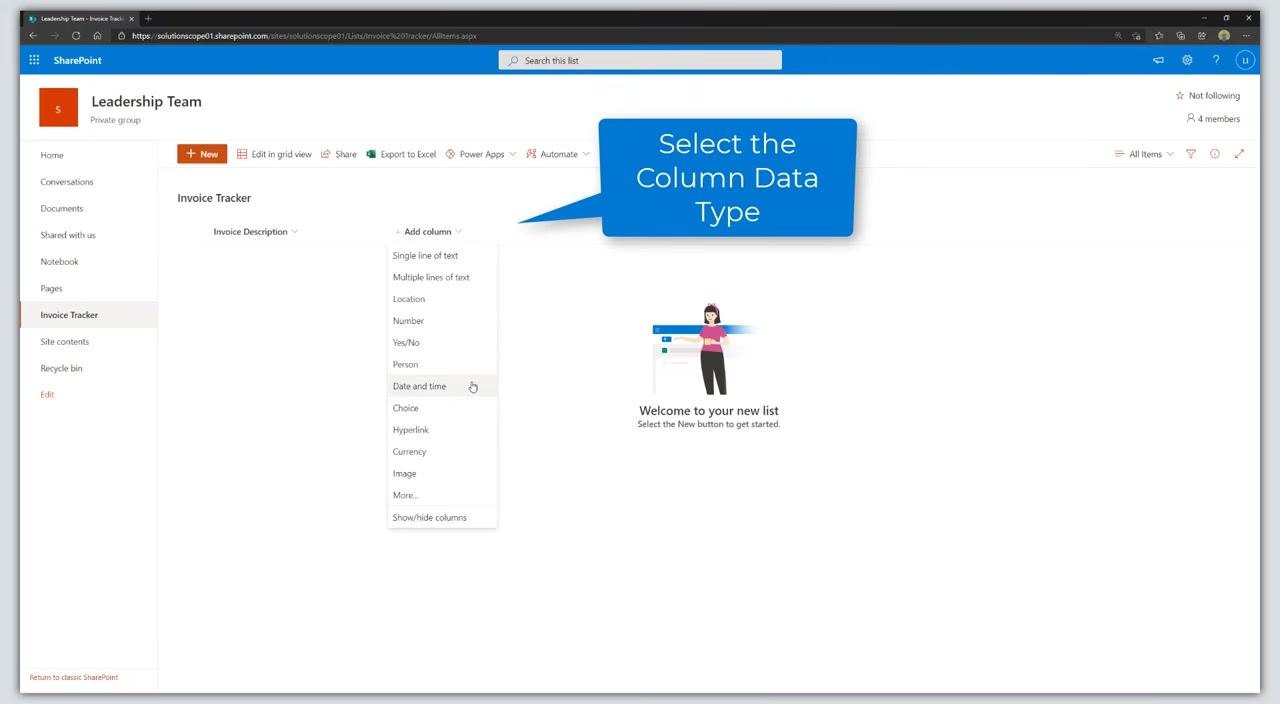Click the Add column header
This screenshot has width=1280, height=704.
click(428, 232)
